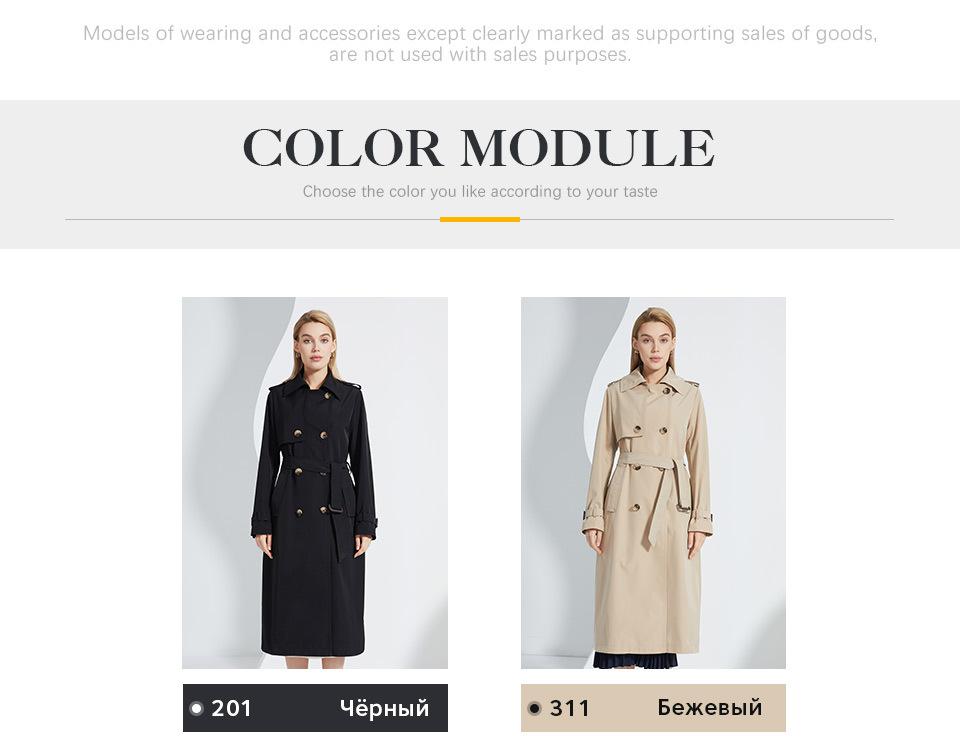Click the belt buckle on the black coat
The height and width of the screenshot is (739, 960).
click(x=336, y=509)
